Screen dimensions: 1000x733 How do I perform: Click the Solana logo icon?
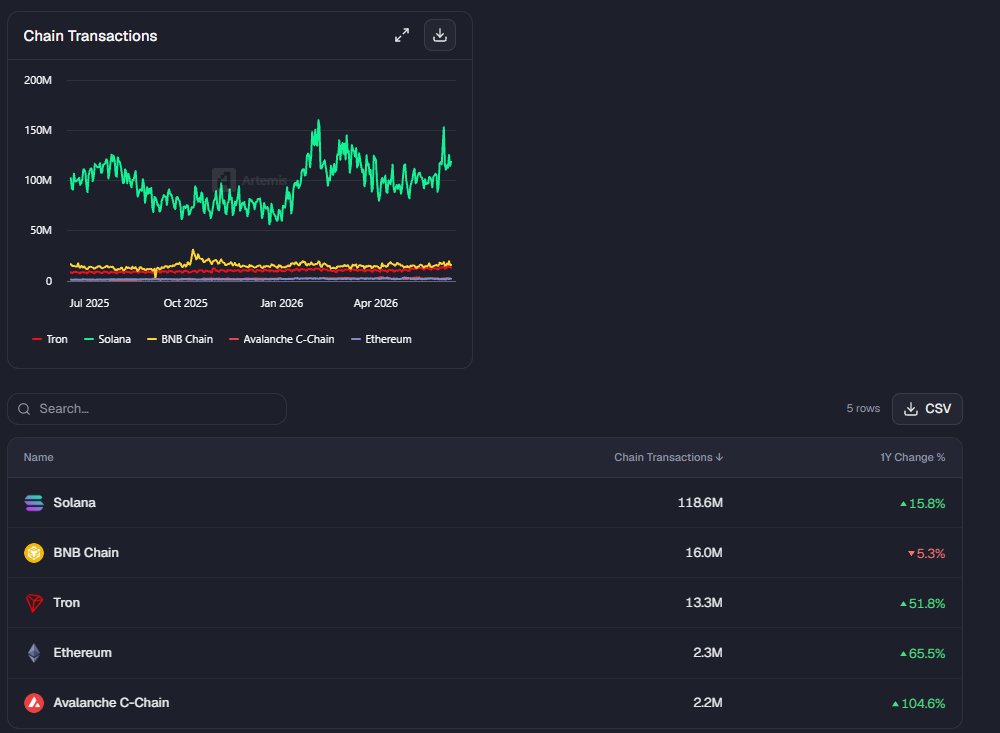(x=34, y=503)
